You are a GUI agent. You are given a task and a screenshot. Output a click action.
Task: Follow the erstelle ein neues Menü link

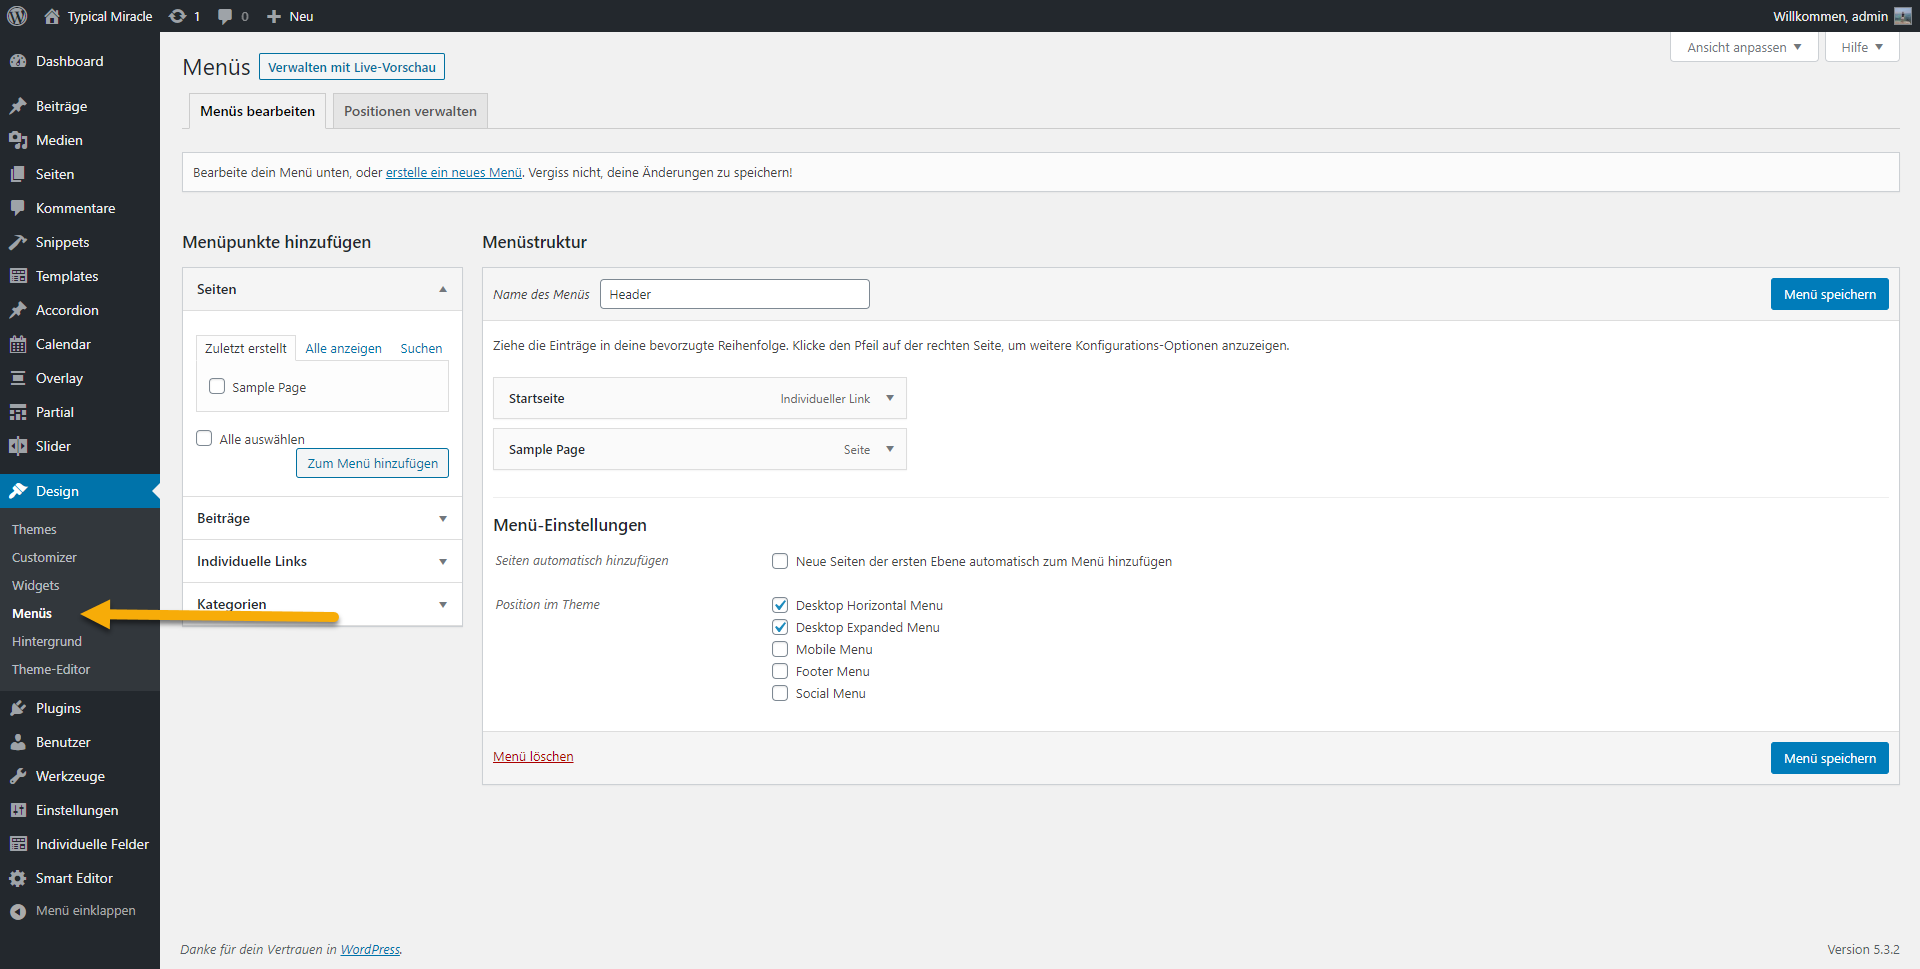[454, 172]
